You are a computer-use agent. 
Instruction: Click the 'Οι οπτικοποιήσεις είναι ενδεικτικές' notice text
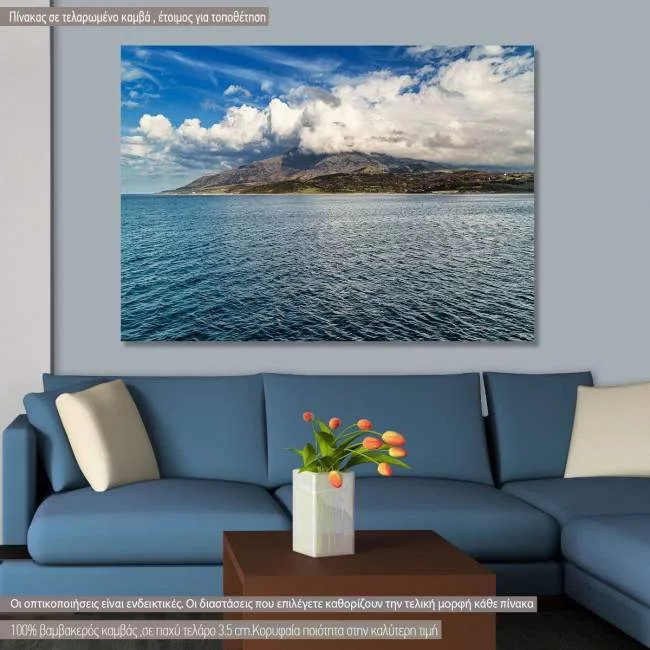[x=273, y=604]
